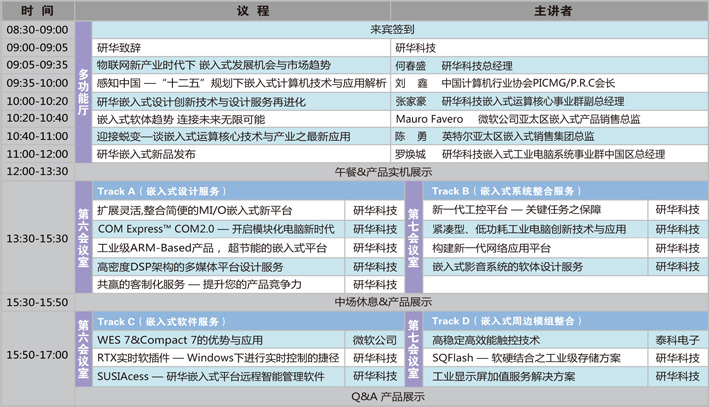Click 第七会议室 label beside Track D
710x407 pixels.
413,349
